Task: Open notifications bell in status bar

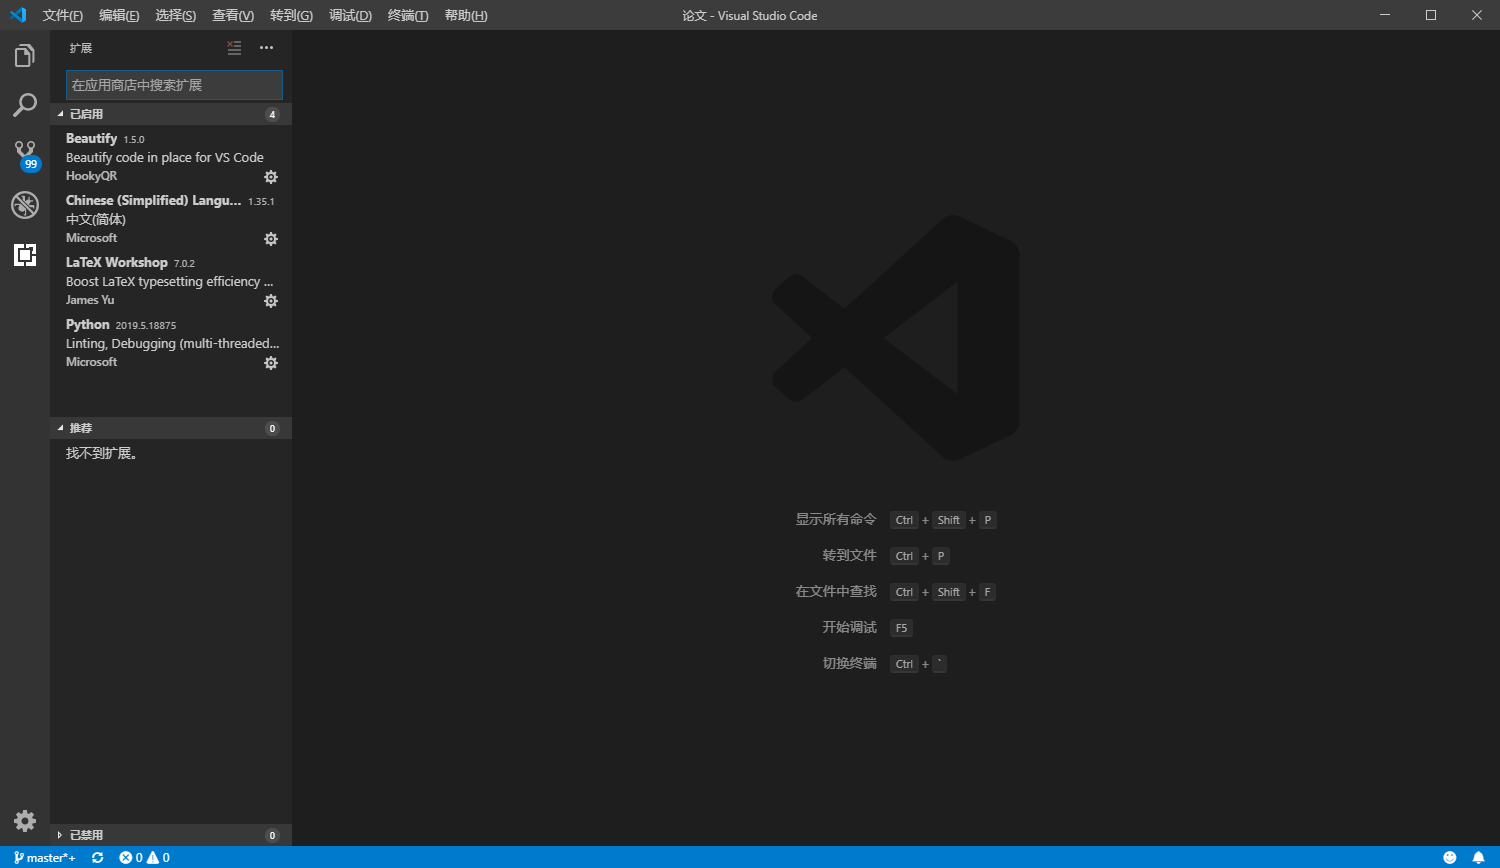Action: click(x=1478, y=857)
